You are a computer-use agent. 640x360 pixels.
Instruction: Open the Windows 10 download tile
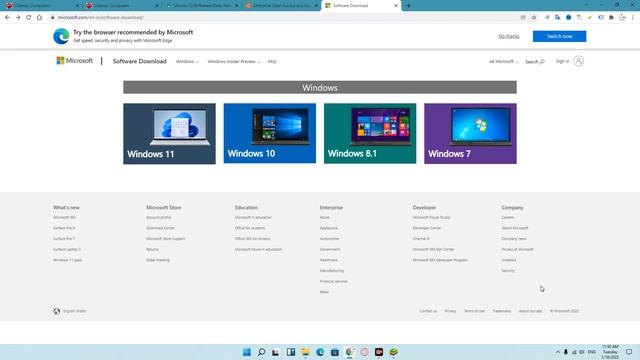(269, 133)
